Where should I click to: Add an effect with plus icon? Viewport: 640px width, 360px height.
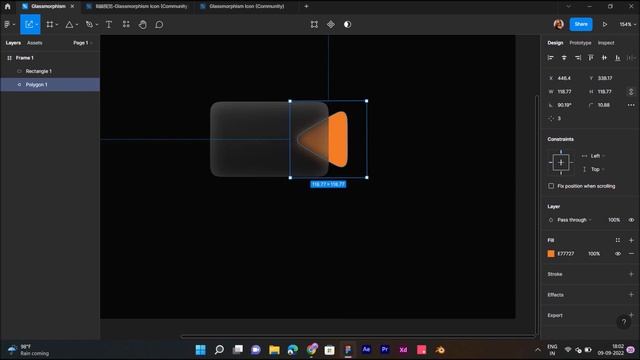[x=631, y=295]
